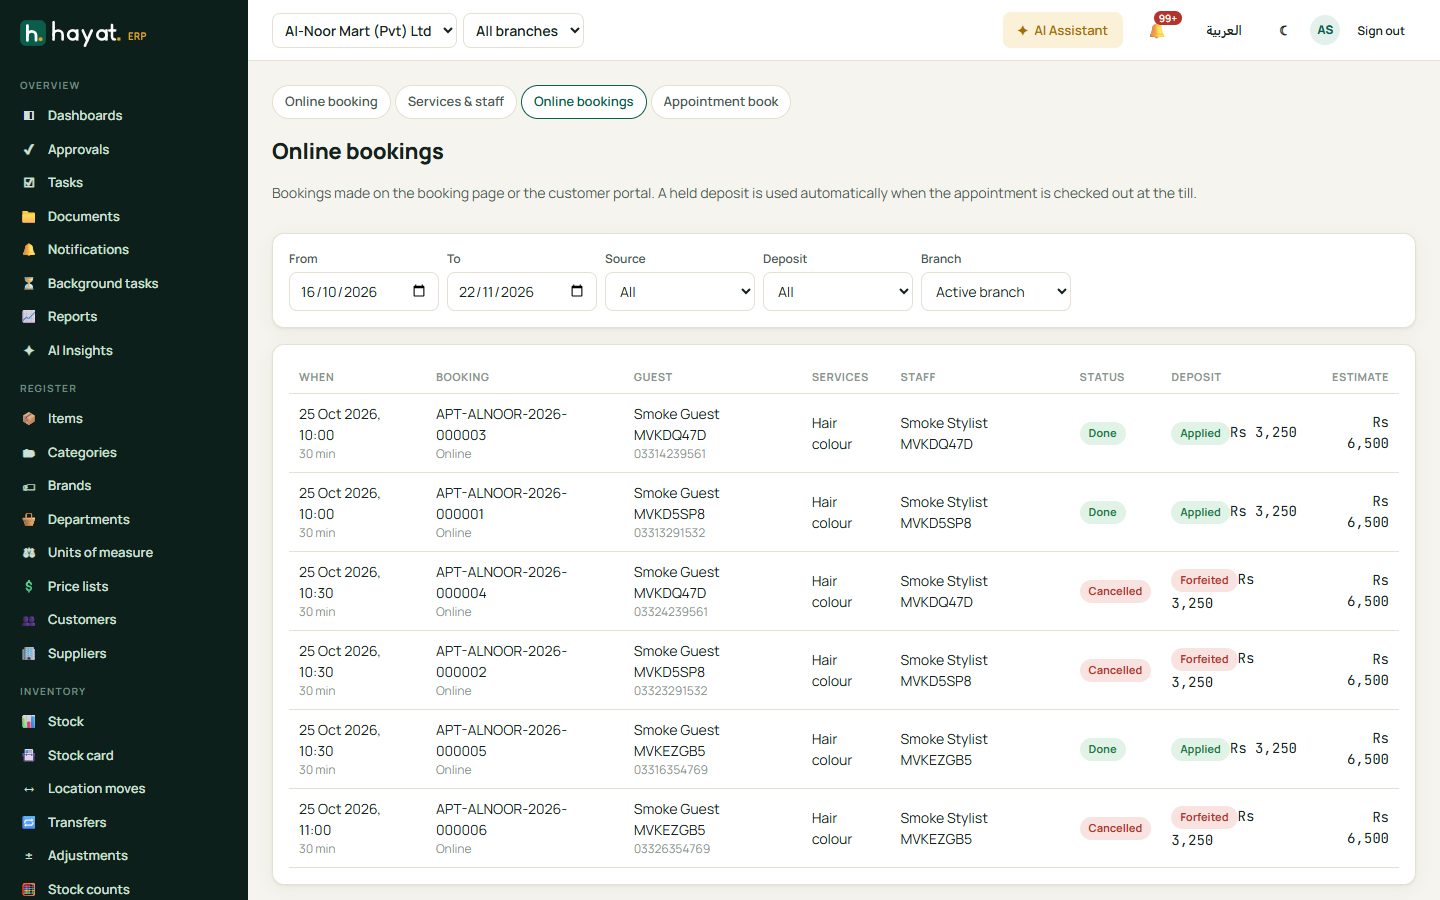Open the To date calendar picker icon

(577, 291)
